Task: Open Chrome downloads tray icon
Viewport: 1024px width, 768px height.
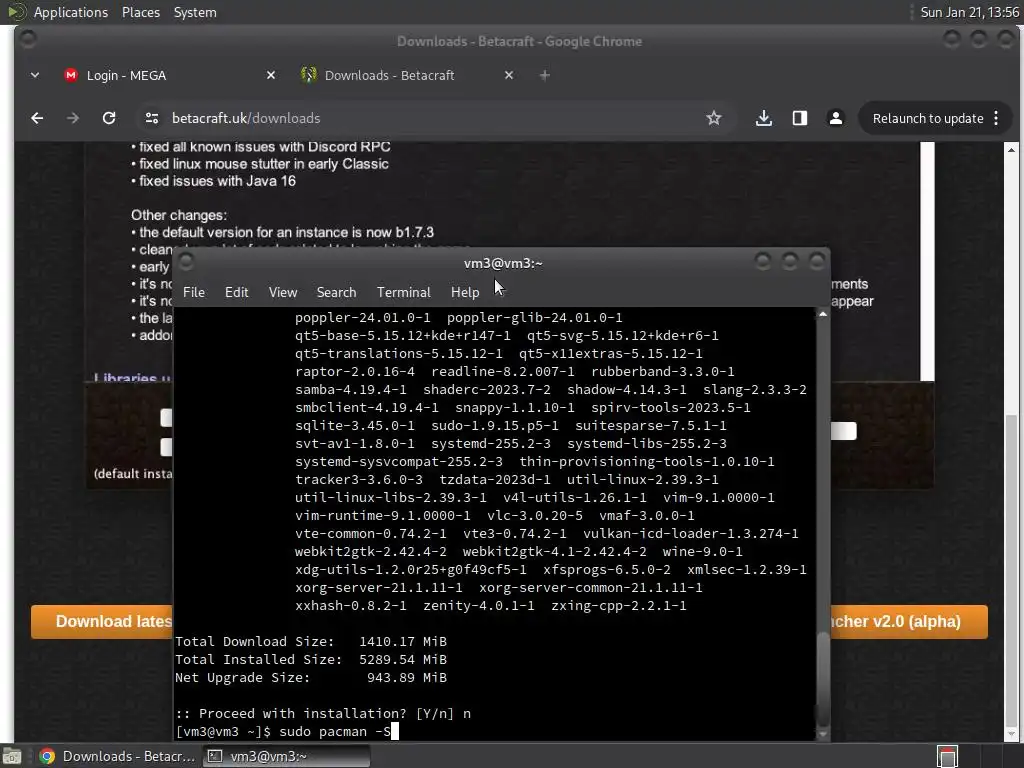Action: point(763,118)
